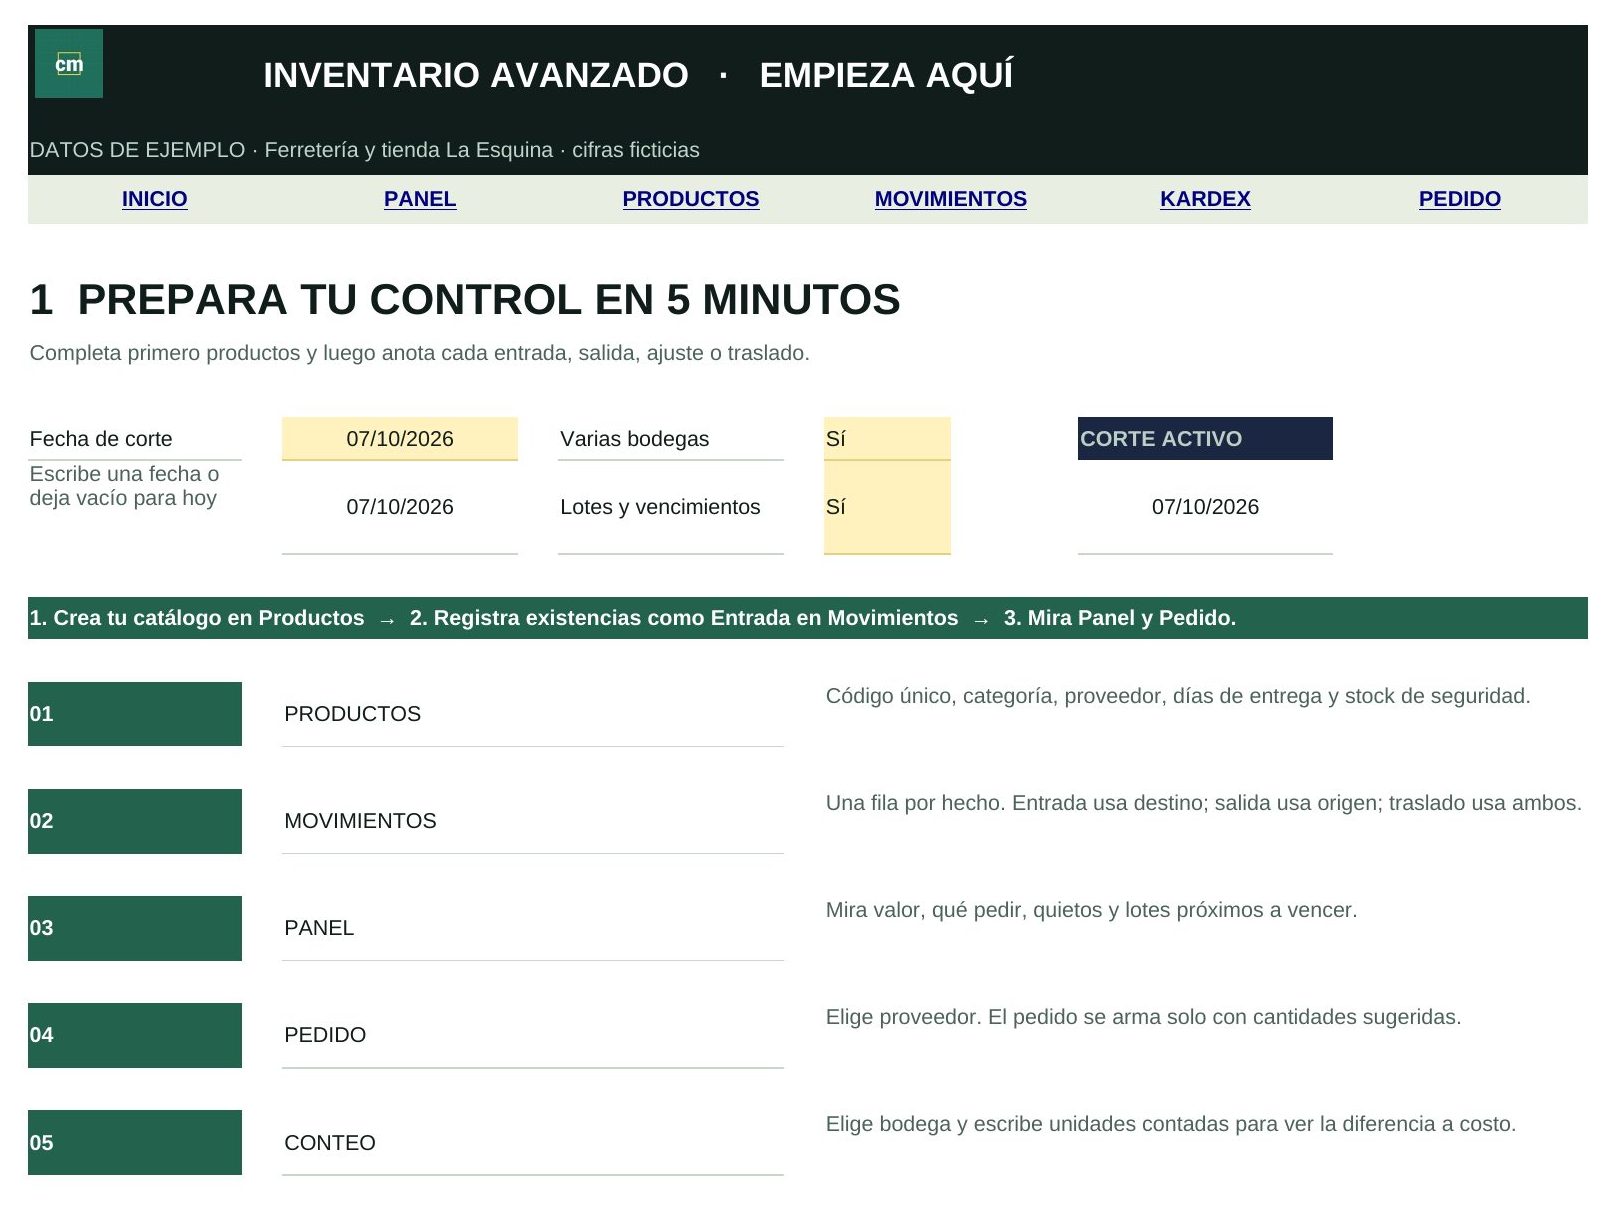Select the PEDIDO step row label
Image resolution: width=1610 pixels, height=1210 pixels.
tap(325, 1035)
